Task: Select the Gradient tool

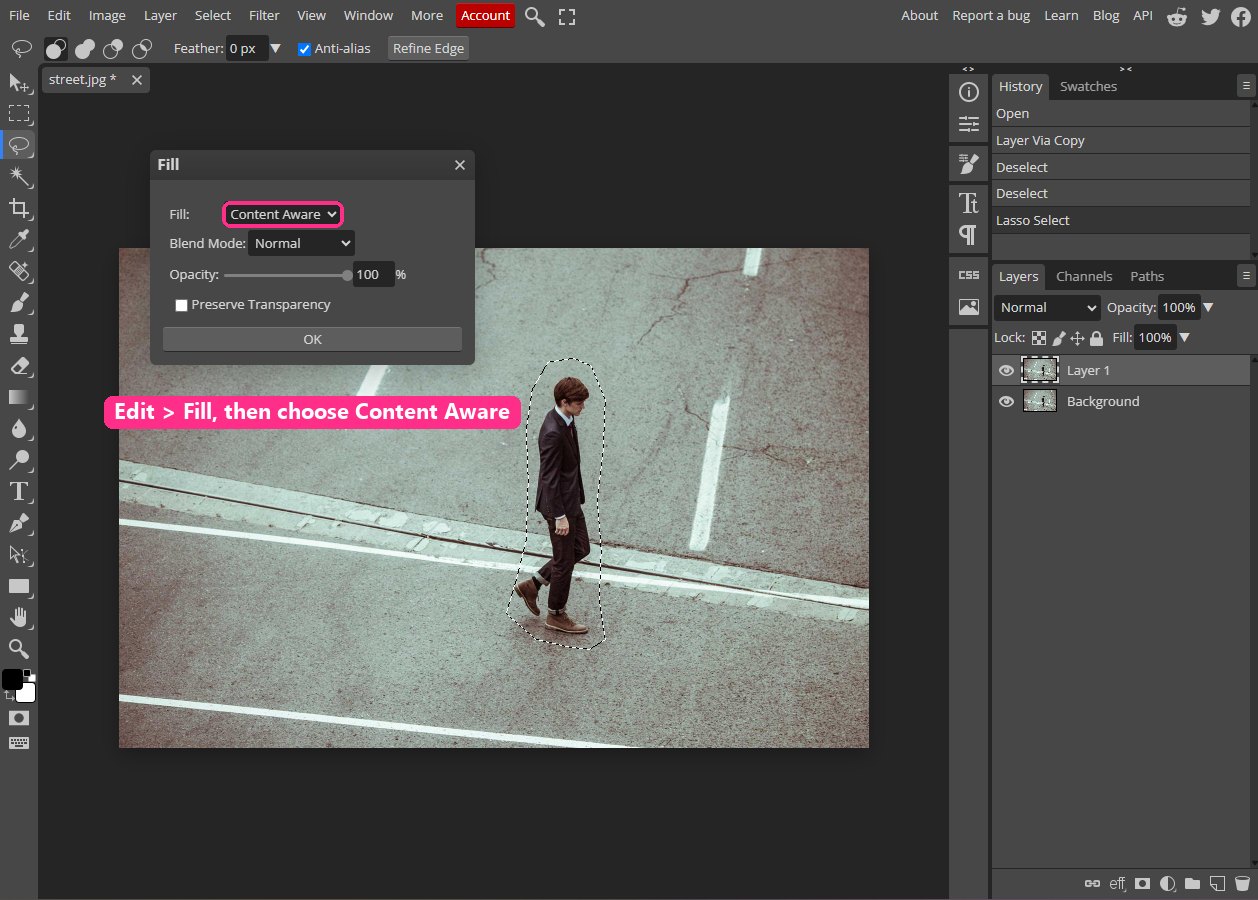Action: (x=19, y=397)
